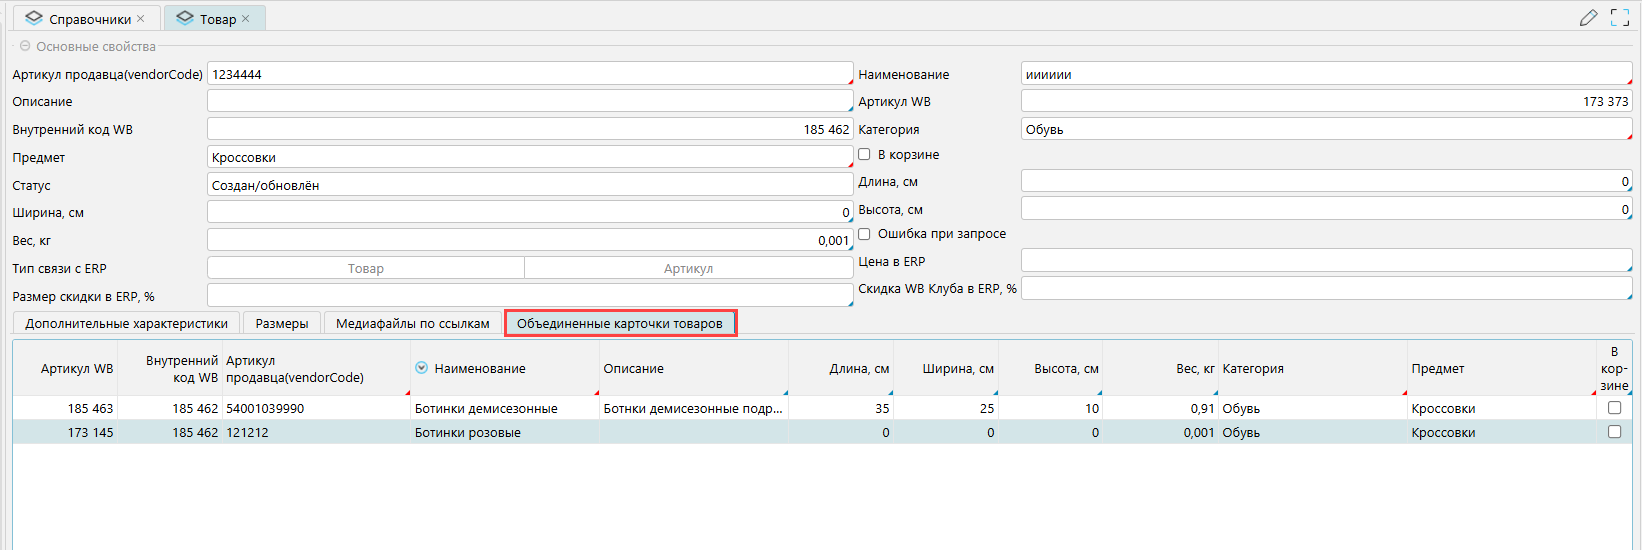Close the Товар tab
The image size is (1642, 550).
pyautogui.click(x=246, y=19)
